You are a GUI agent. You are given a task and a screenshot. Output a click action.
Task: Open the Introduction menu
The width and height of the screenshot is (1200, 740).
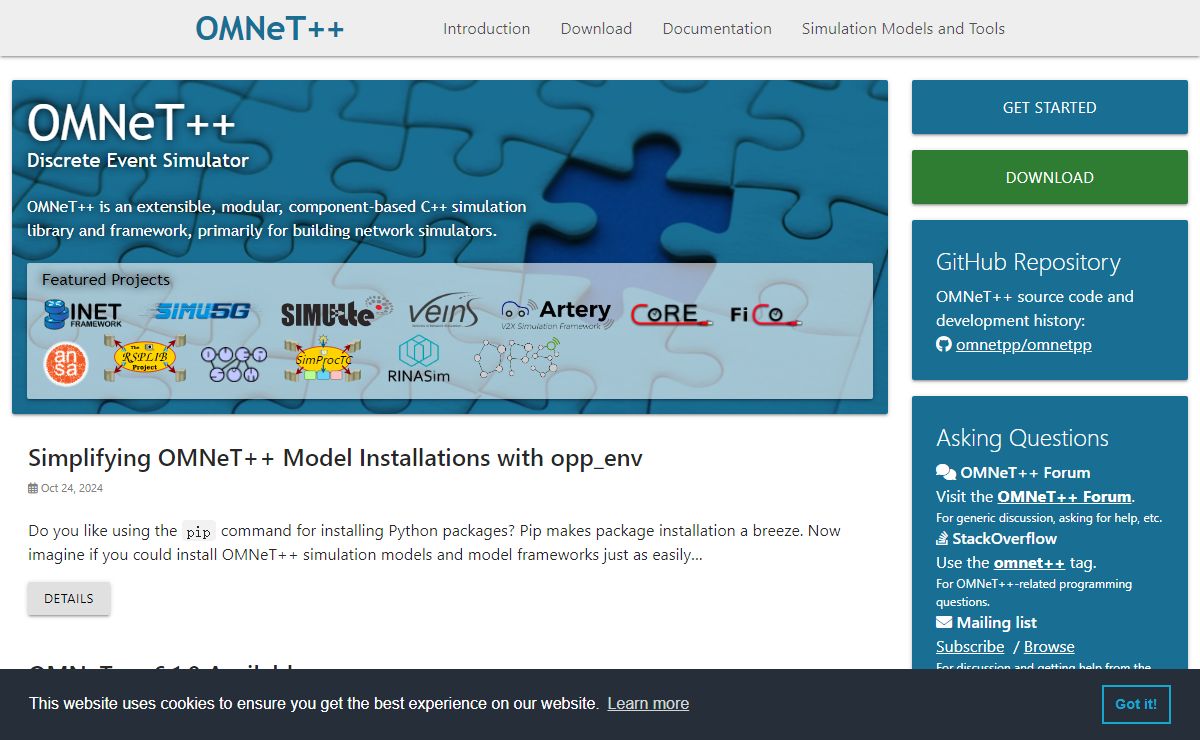pyautogui.click(x=487, y=29)
